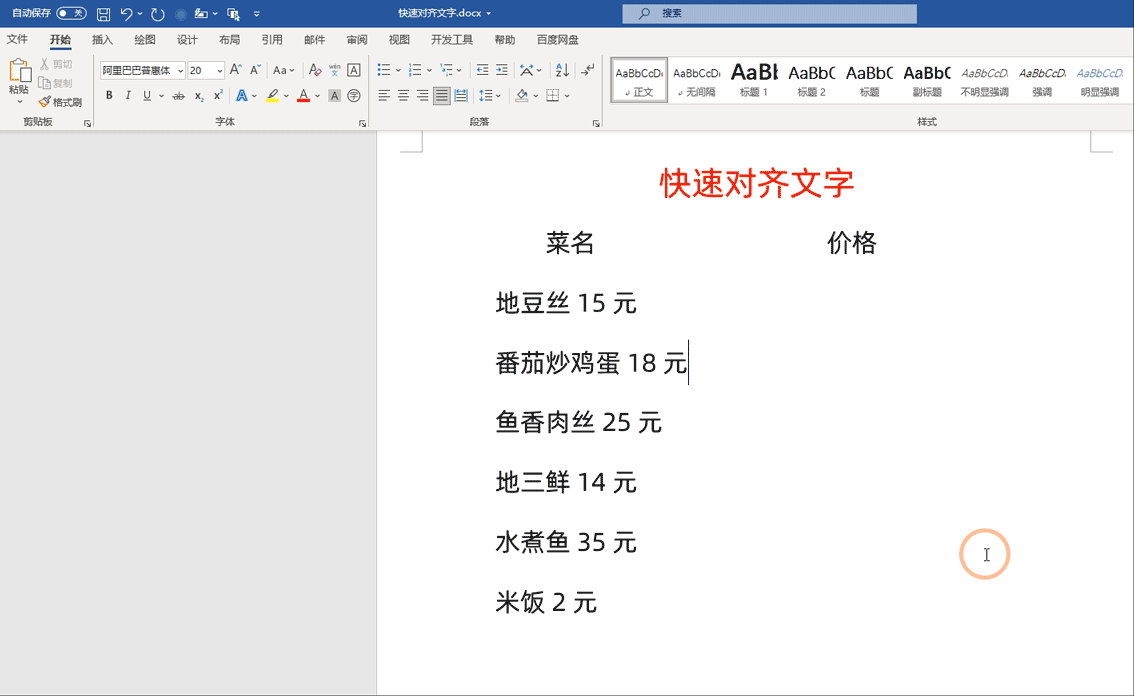Center align text

point(404,96)
